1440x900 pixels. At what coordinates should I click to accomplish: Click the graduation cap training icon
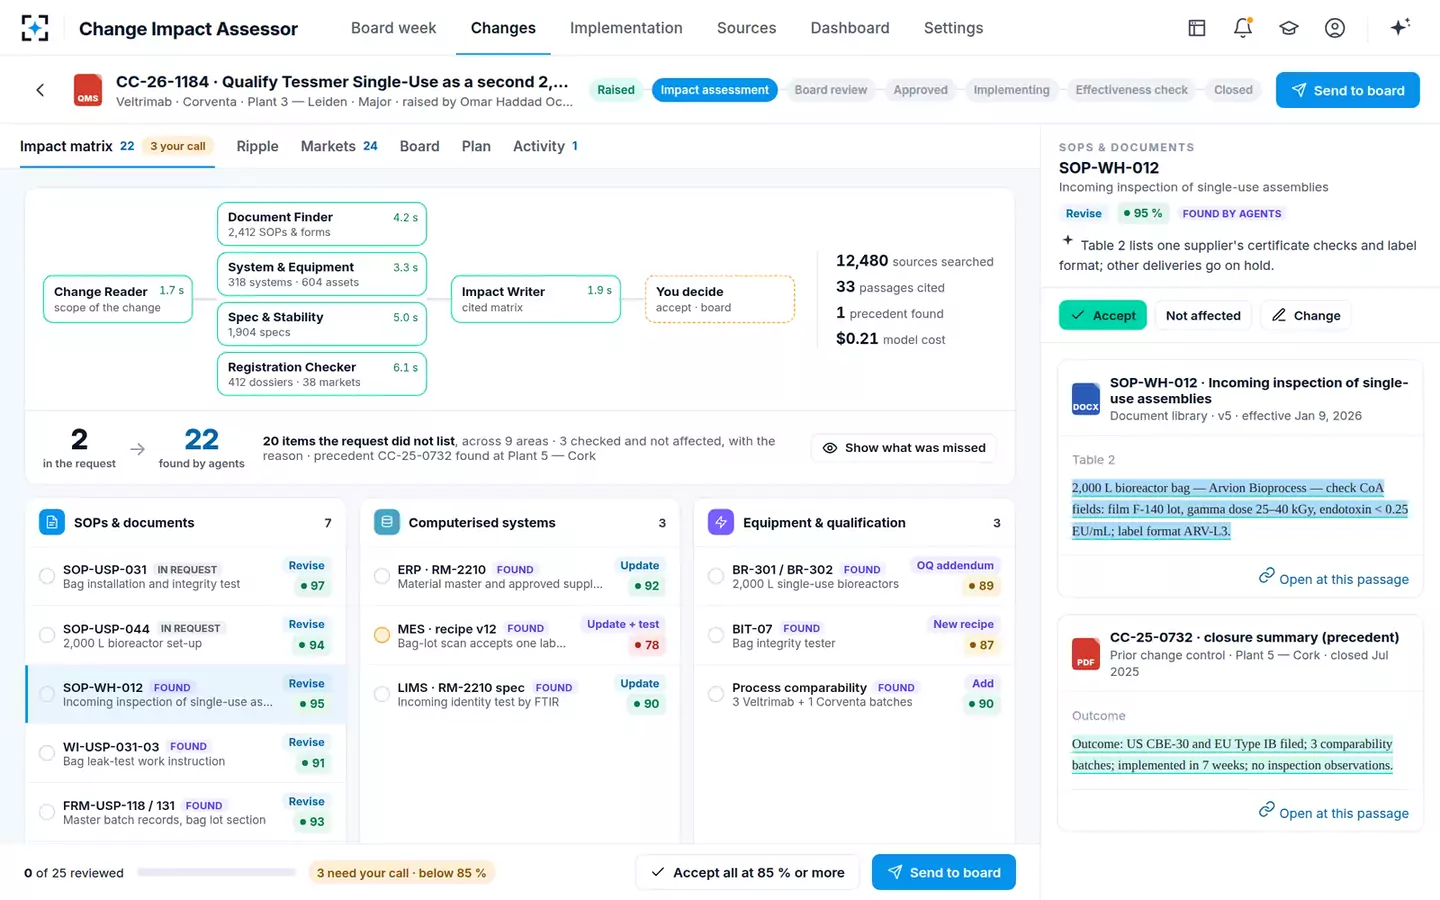click(1289, 28)
